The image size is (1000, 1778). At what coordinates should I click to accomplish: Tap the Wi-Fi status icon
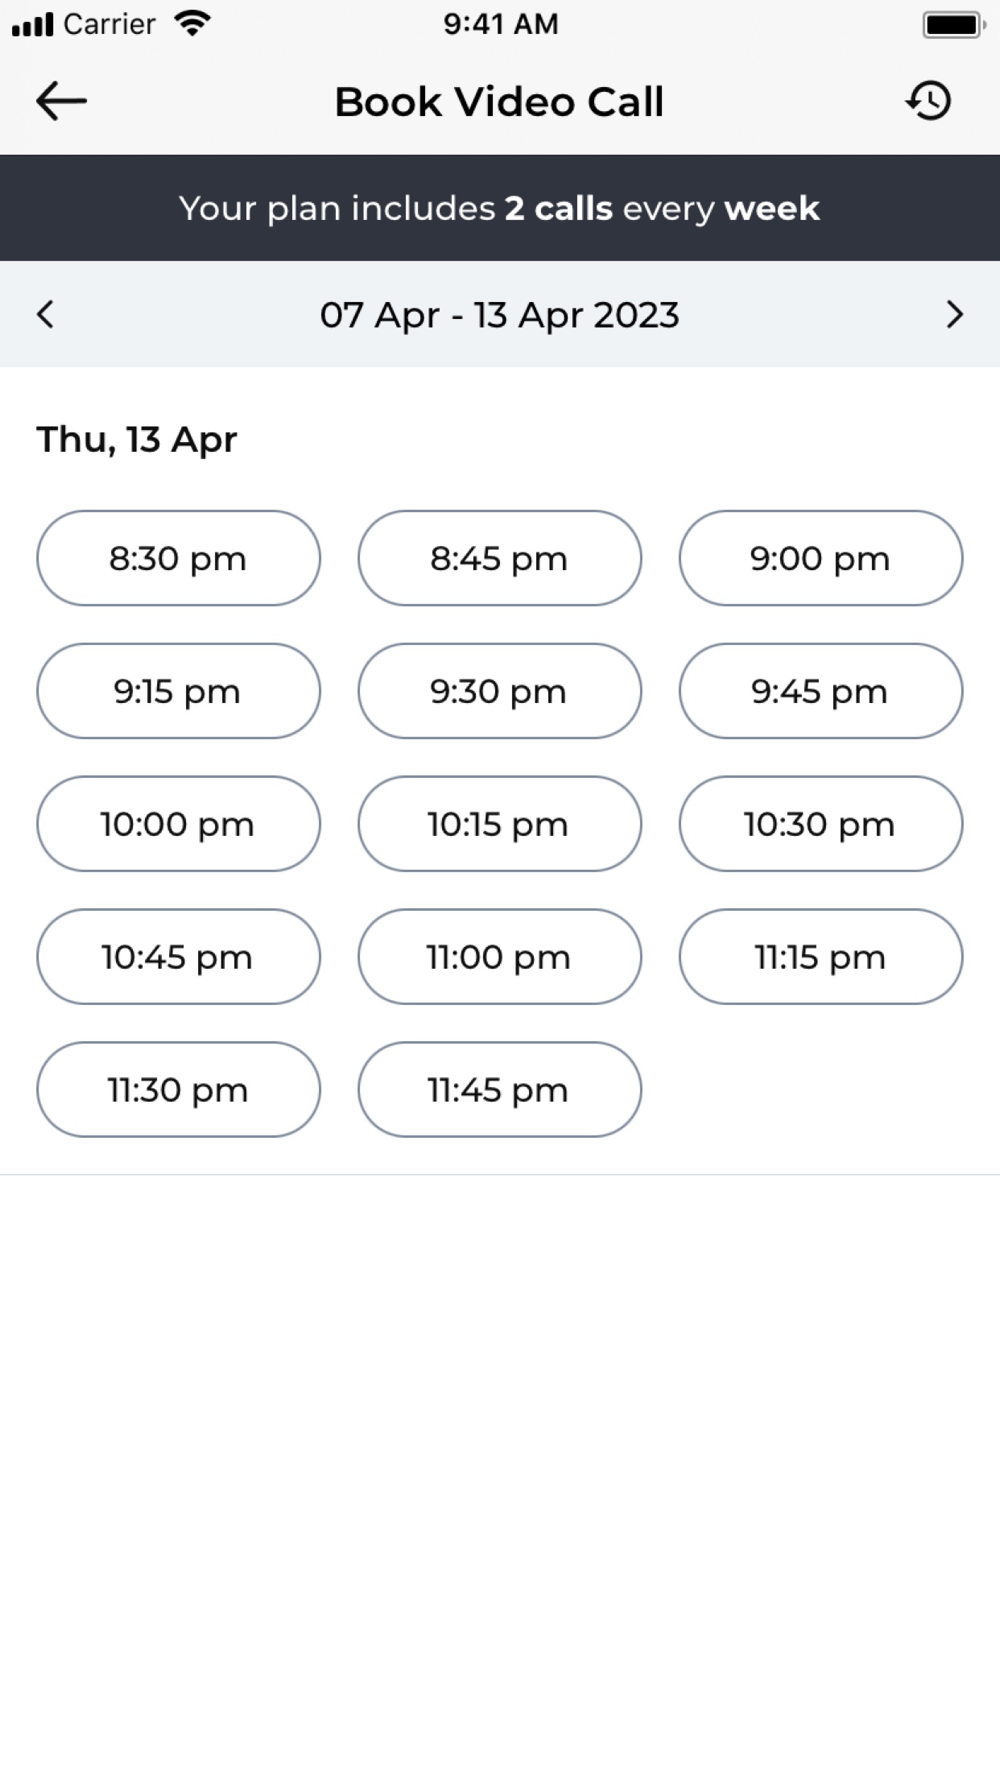[x=191, y=23]
